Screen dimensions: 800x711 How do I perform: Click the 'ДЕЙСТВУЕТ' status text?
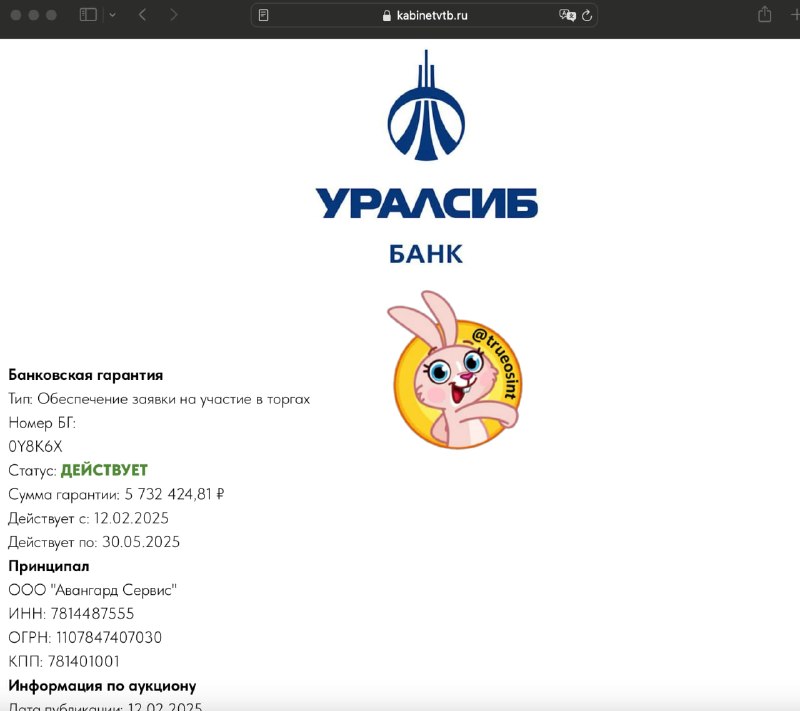[x=104, y=470]
